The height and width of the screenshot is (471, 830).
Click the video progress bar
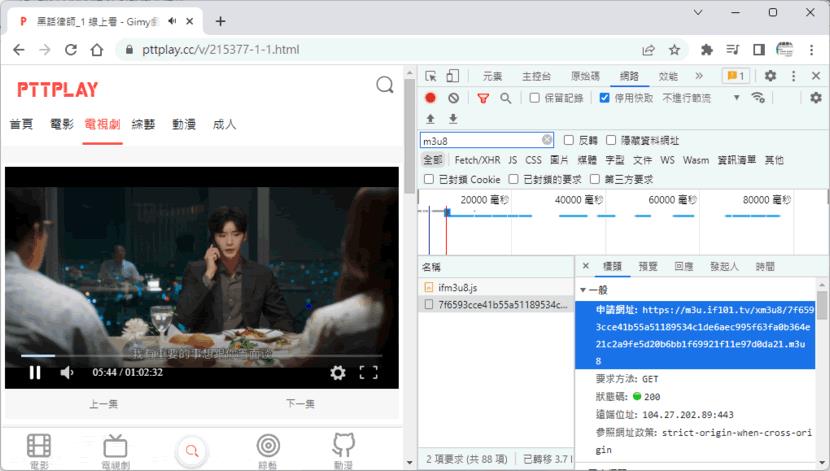coord(201,356)
